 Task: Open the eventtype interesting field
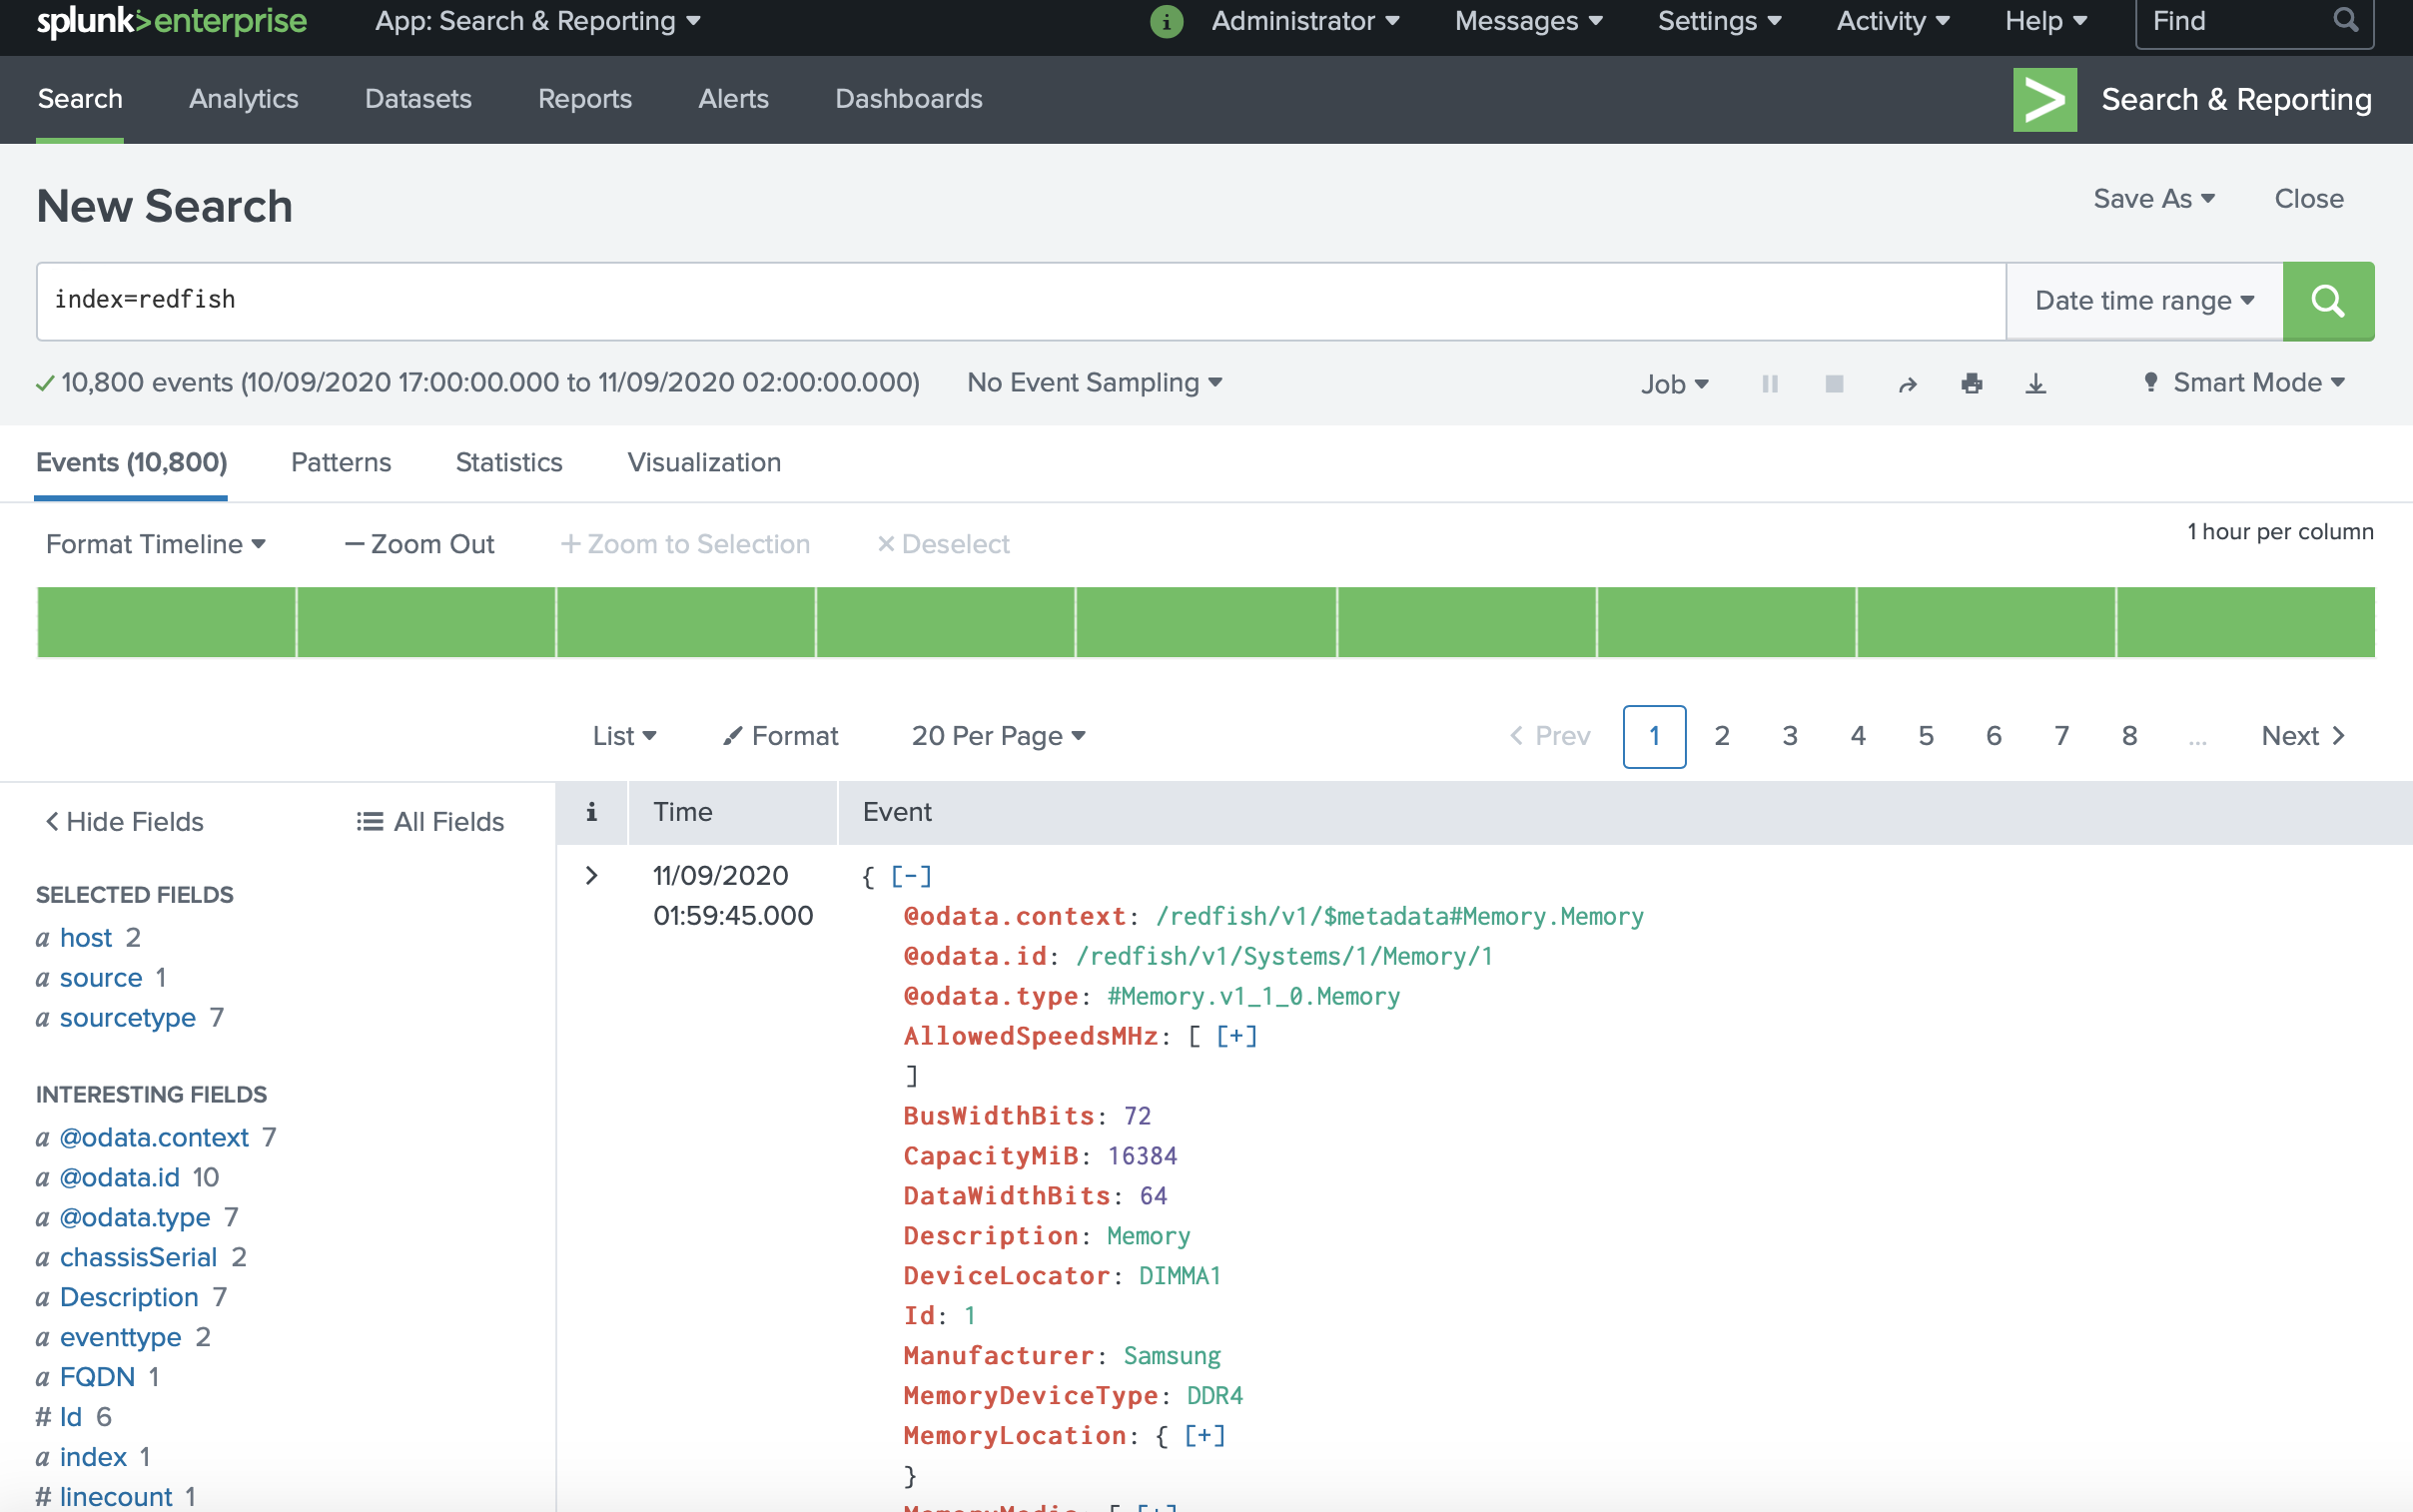120,1337
